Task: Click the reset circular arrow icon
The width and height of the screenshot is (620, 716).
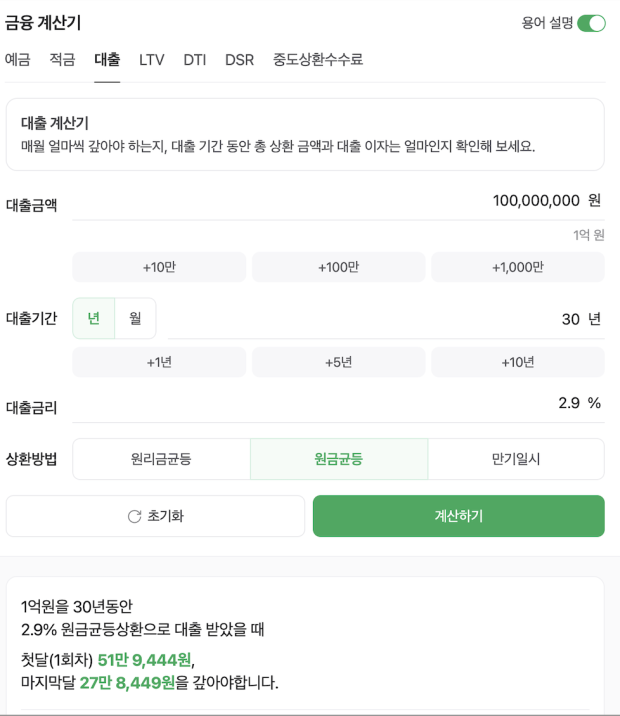Action: [x=134, y=516]
